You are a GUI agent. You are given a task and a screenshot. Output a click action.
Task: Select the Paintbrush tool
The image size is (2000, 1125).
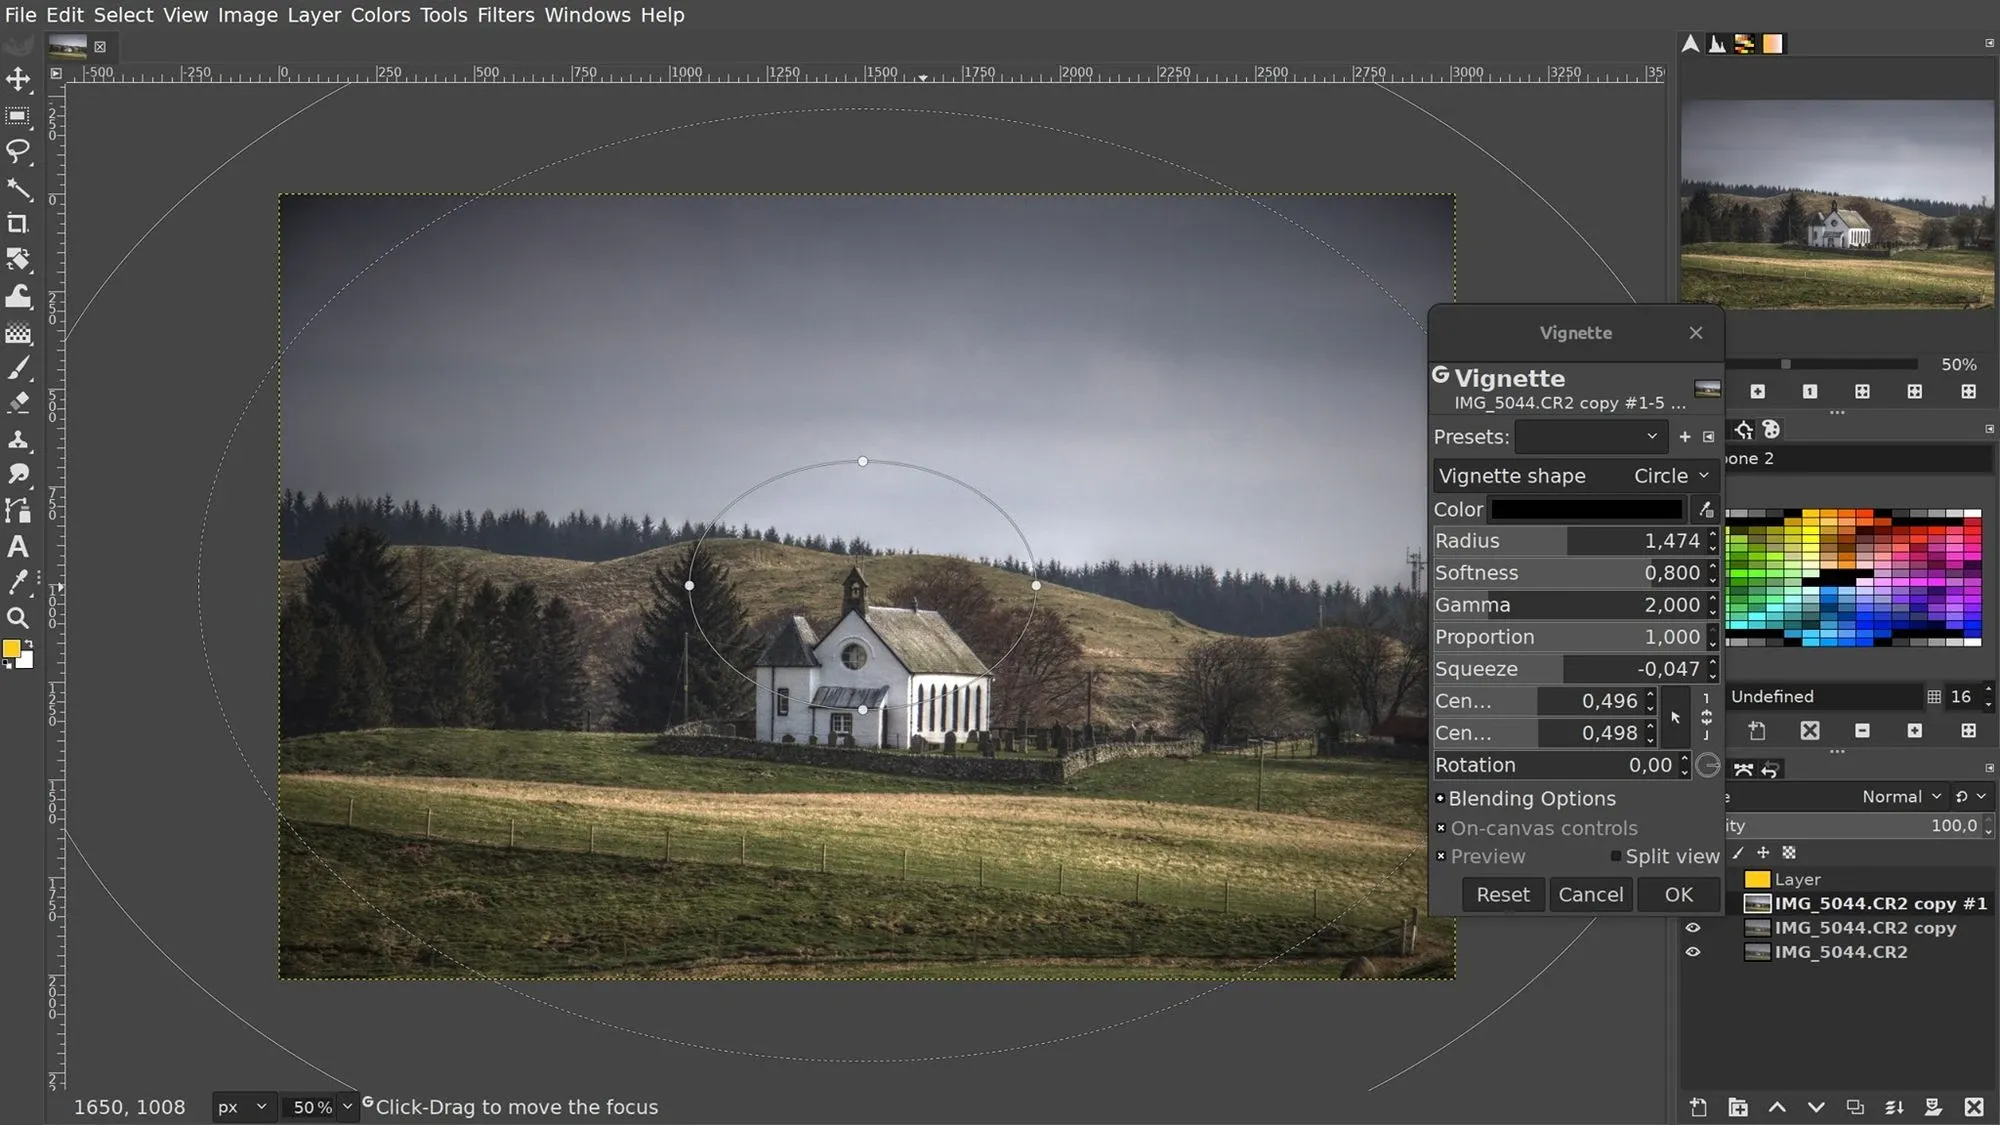click(x=18, y=368)
